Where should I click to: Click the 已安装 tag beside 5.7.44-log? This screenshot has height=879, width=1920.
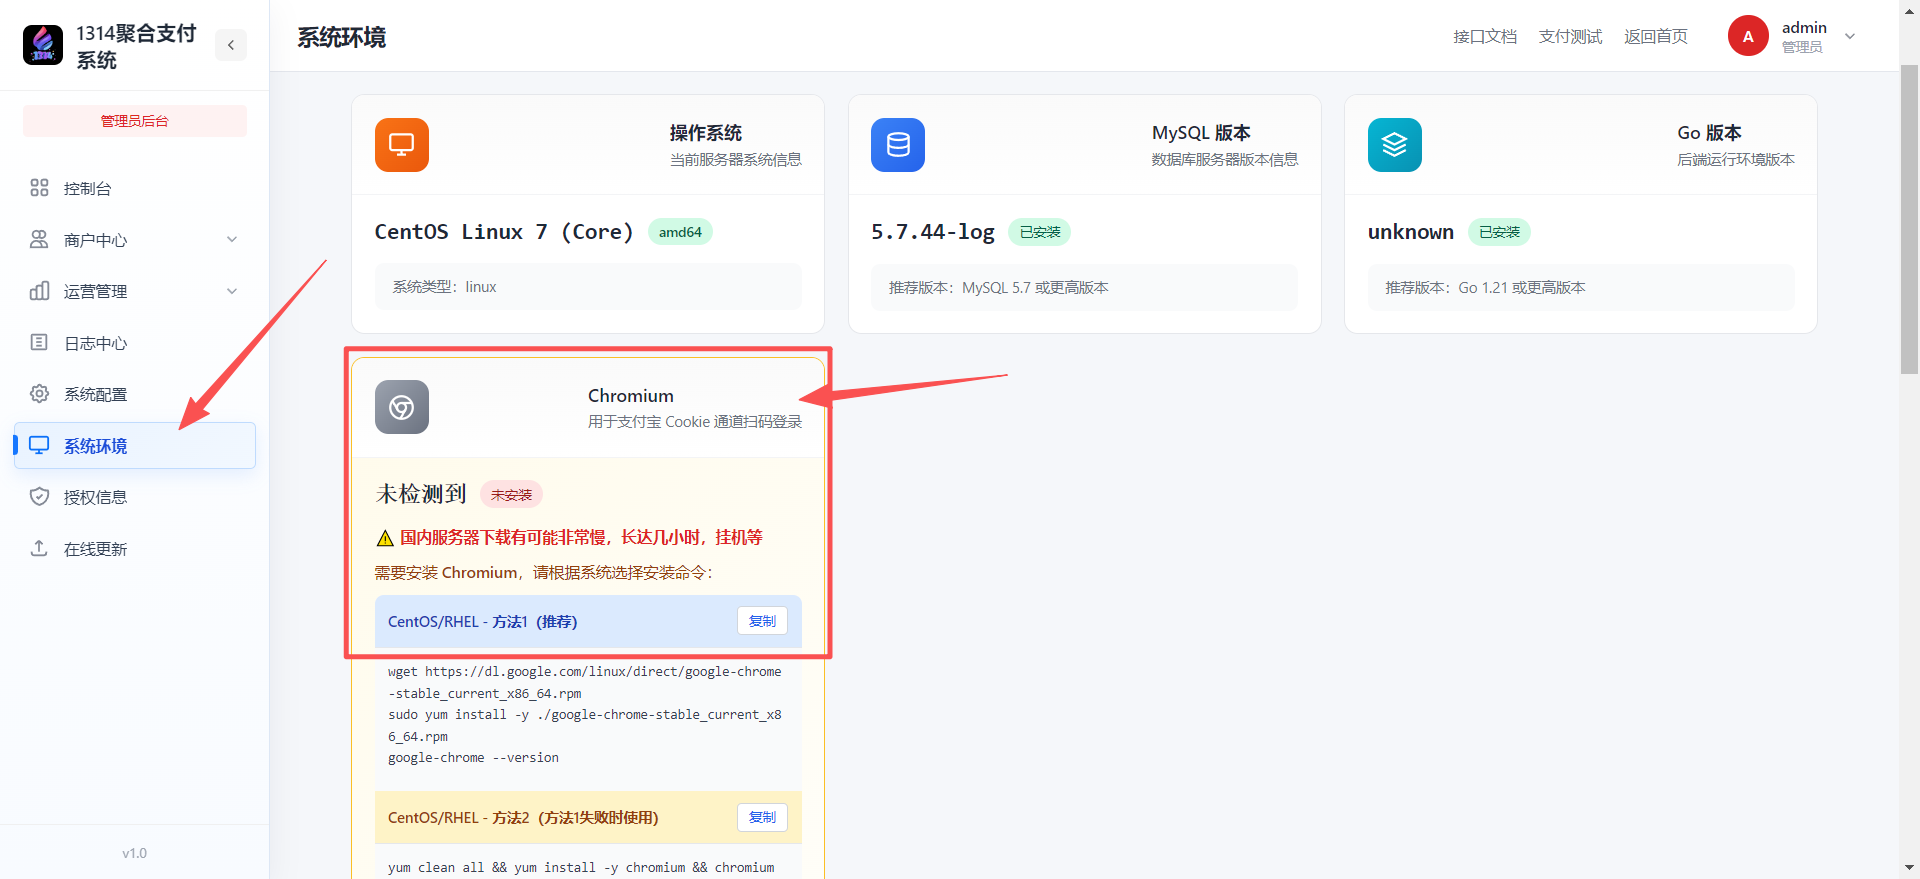point(1040,232)
